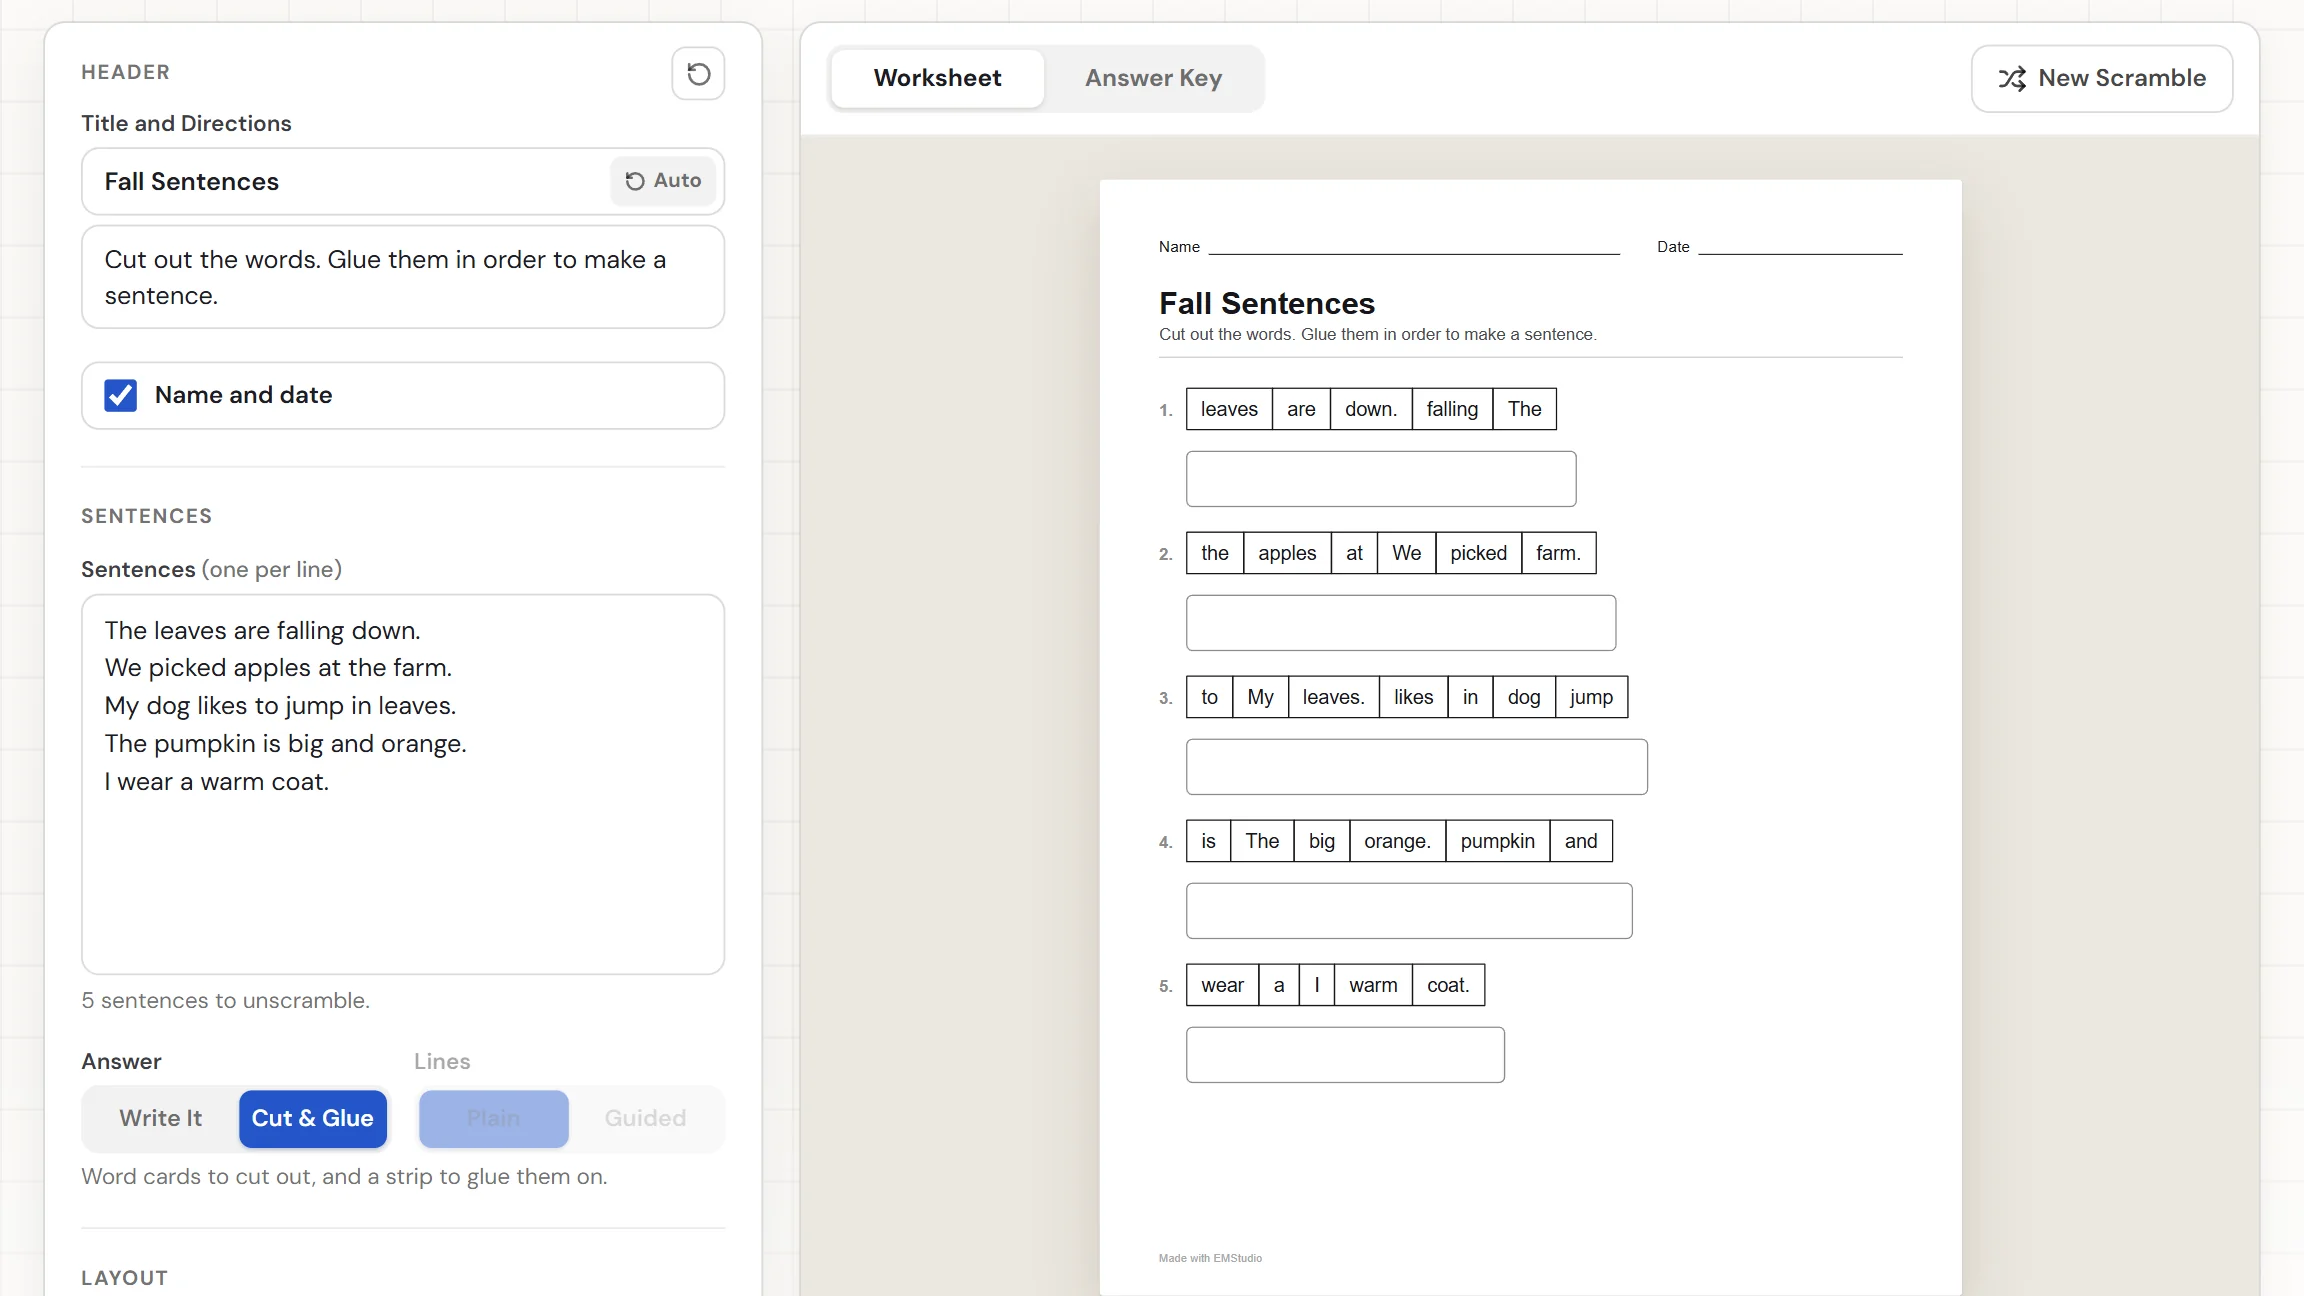Click the reset header icon button

(x=698, y=73)
